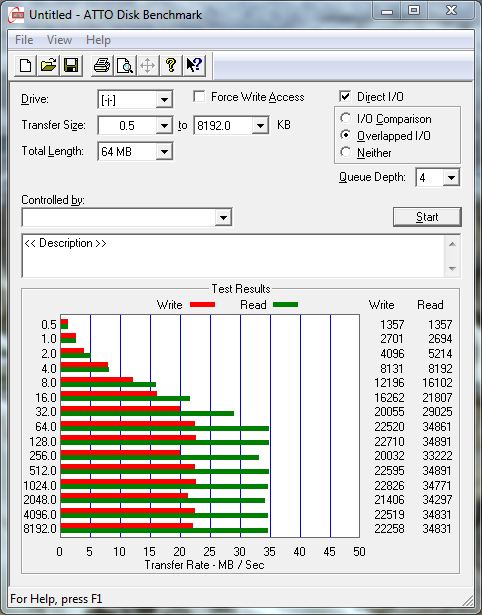The image size is (482, 615).
Task: Open the Drive dropdown list
Action: pos(164,100)
